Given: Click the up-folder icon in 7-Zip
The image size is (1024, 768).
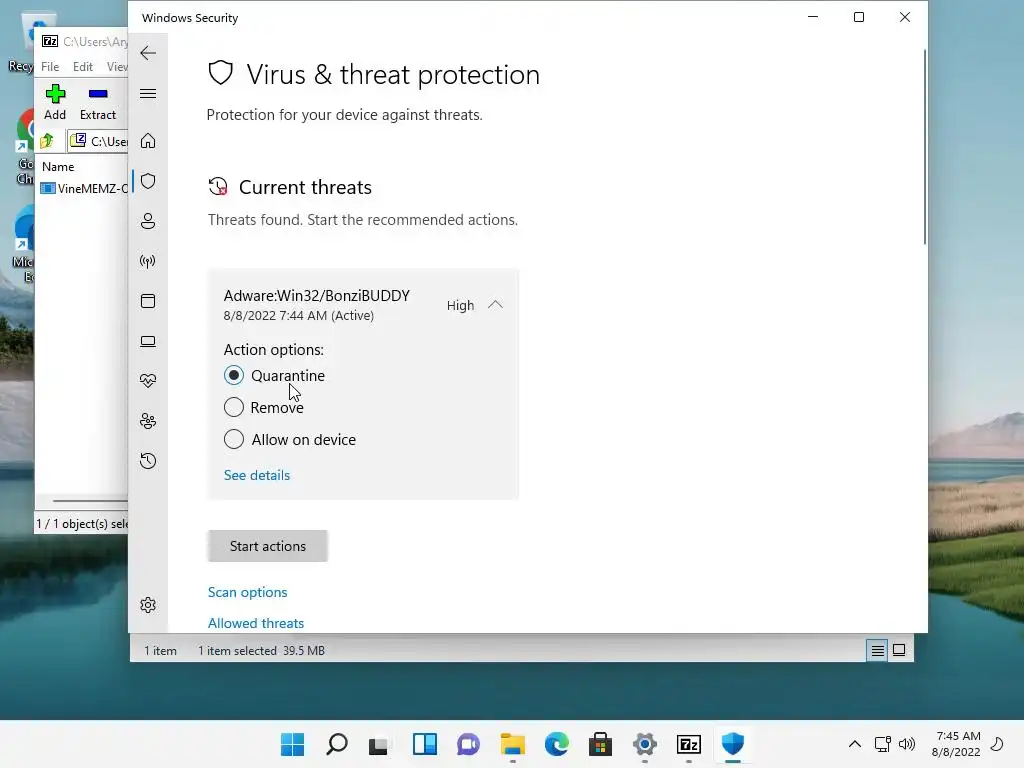Looking at the screenshot, I should pos(47,141).
